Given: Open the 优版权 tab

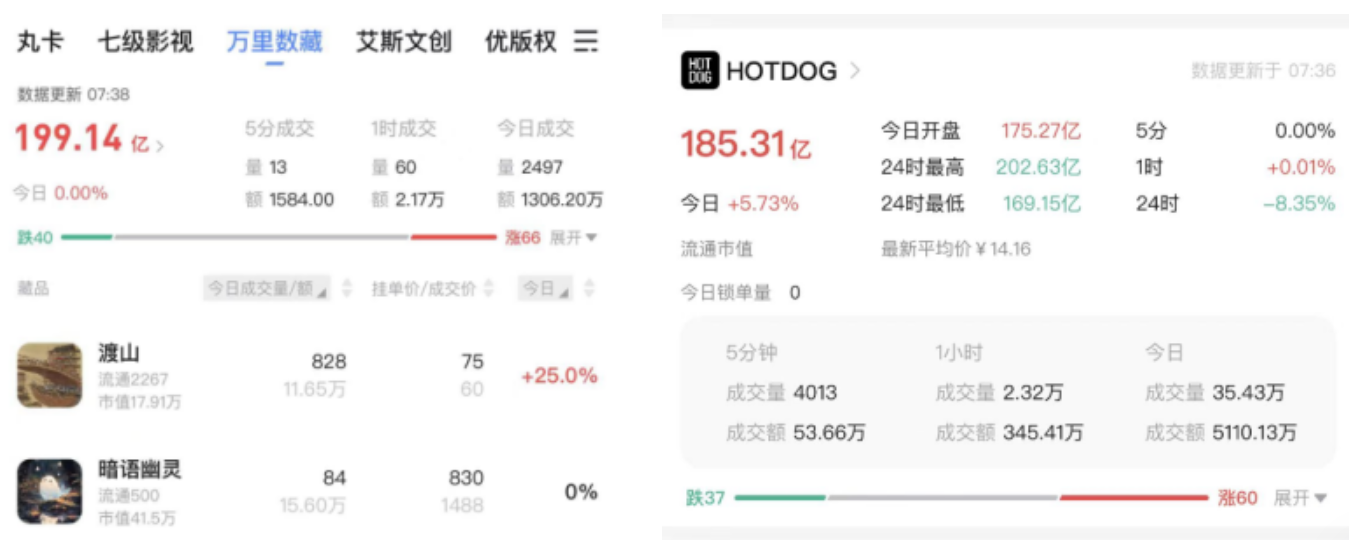Looking at the screenshot, I should point(520,42).
